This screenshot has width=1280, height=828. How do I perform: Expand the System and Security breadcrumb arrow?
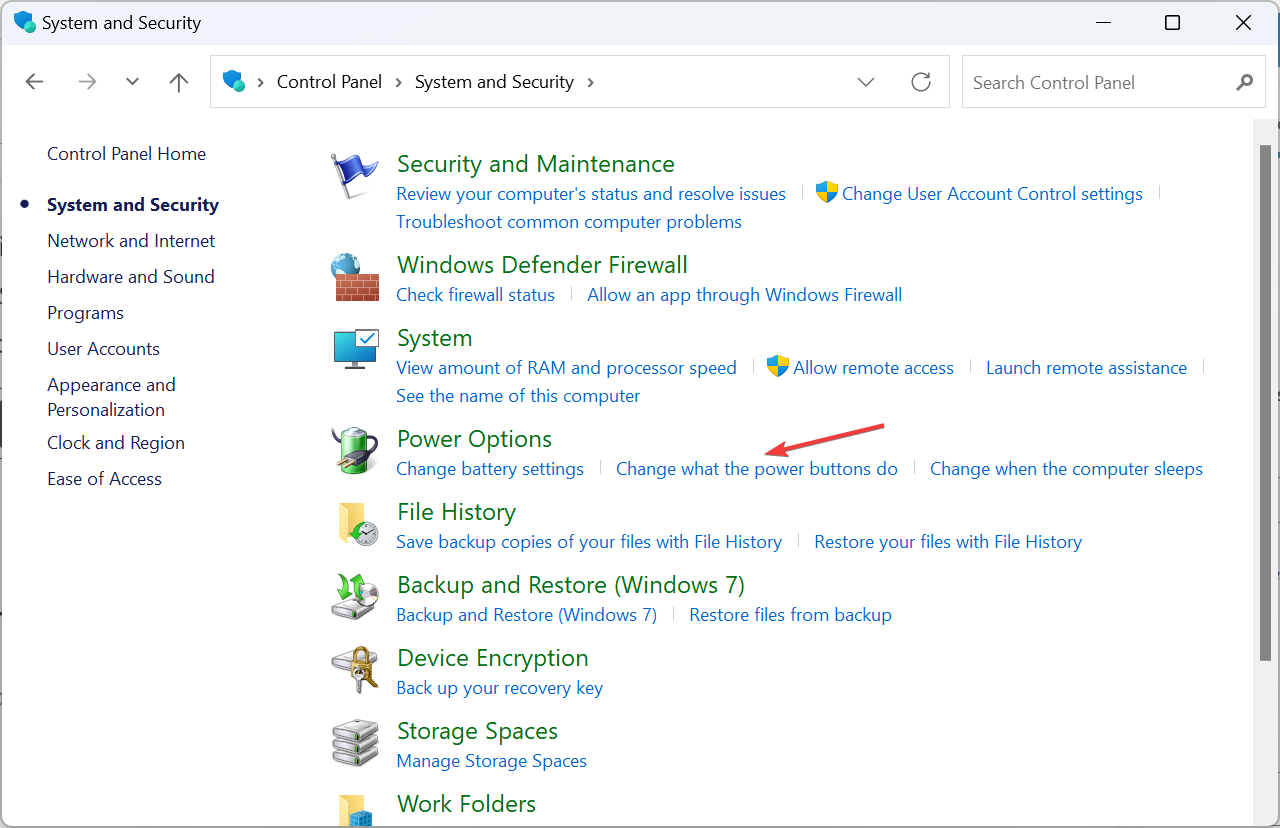click(x=591, y=82)
